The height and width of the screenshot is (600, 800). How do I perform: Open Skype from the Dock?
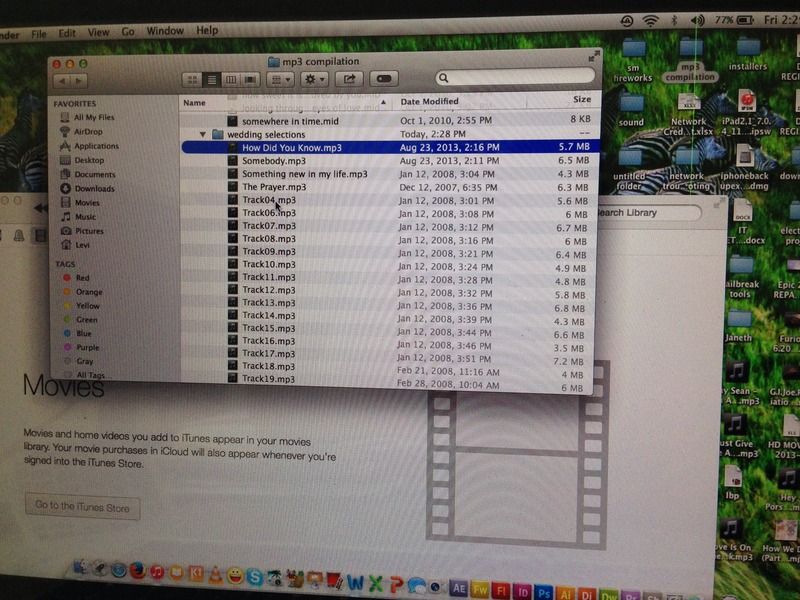pos(255,575)
